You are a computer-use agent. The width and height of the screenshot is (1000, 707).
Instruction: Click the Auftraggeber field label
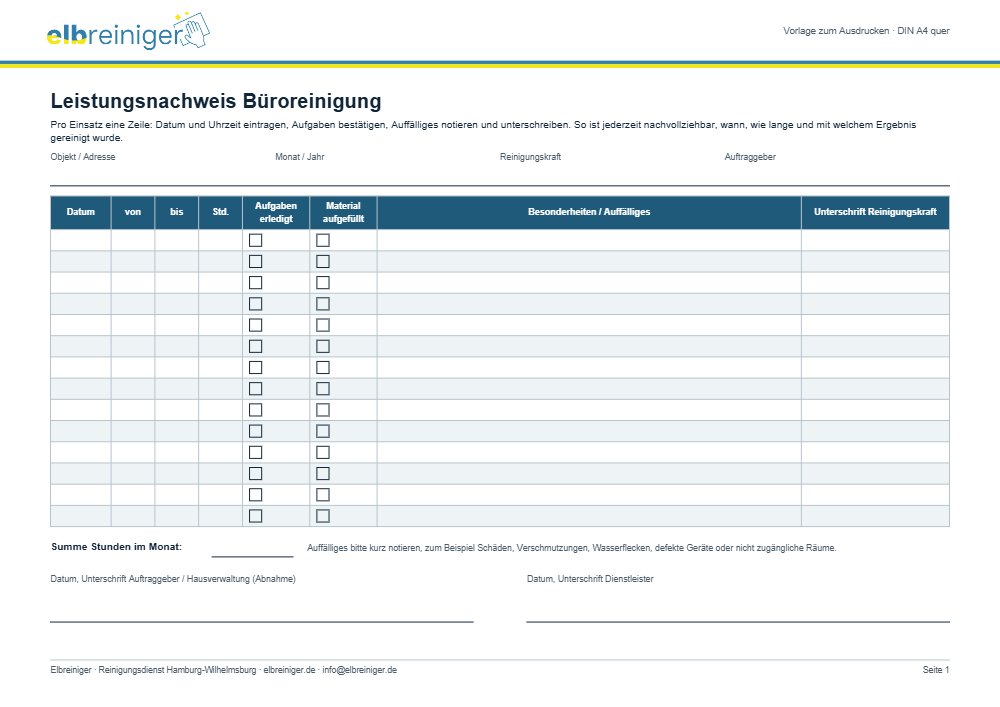tap(750, 157)
